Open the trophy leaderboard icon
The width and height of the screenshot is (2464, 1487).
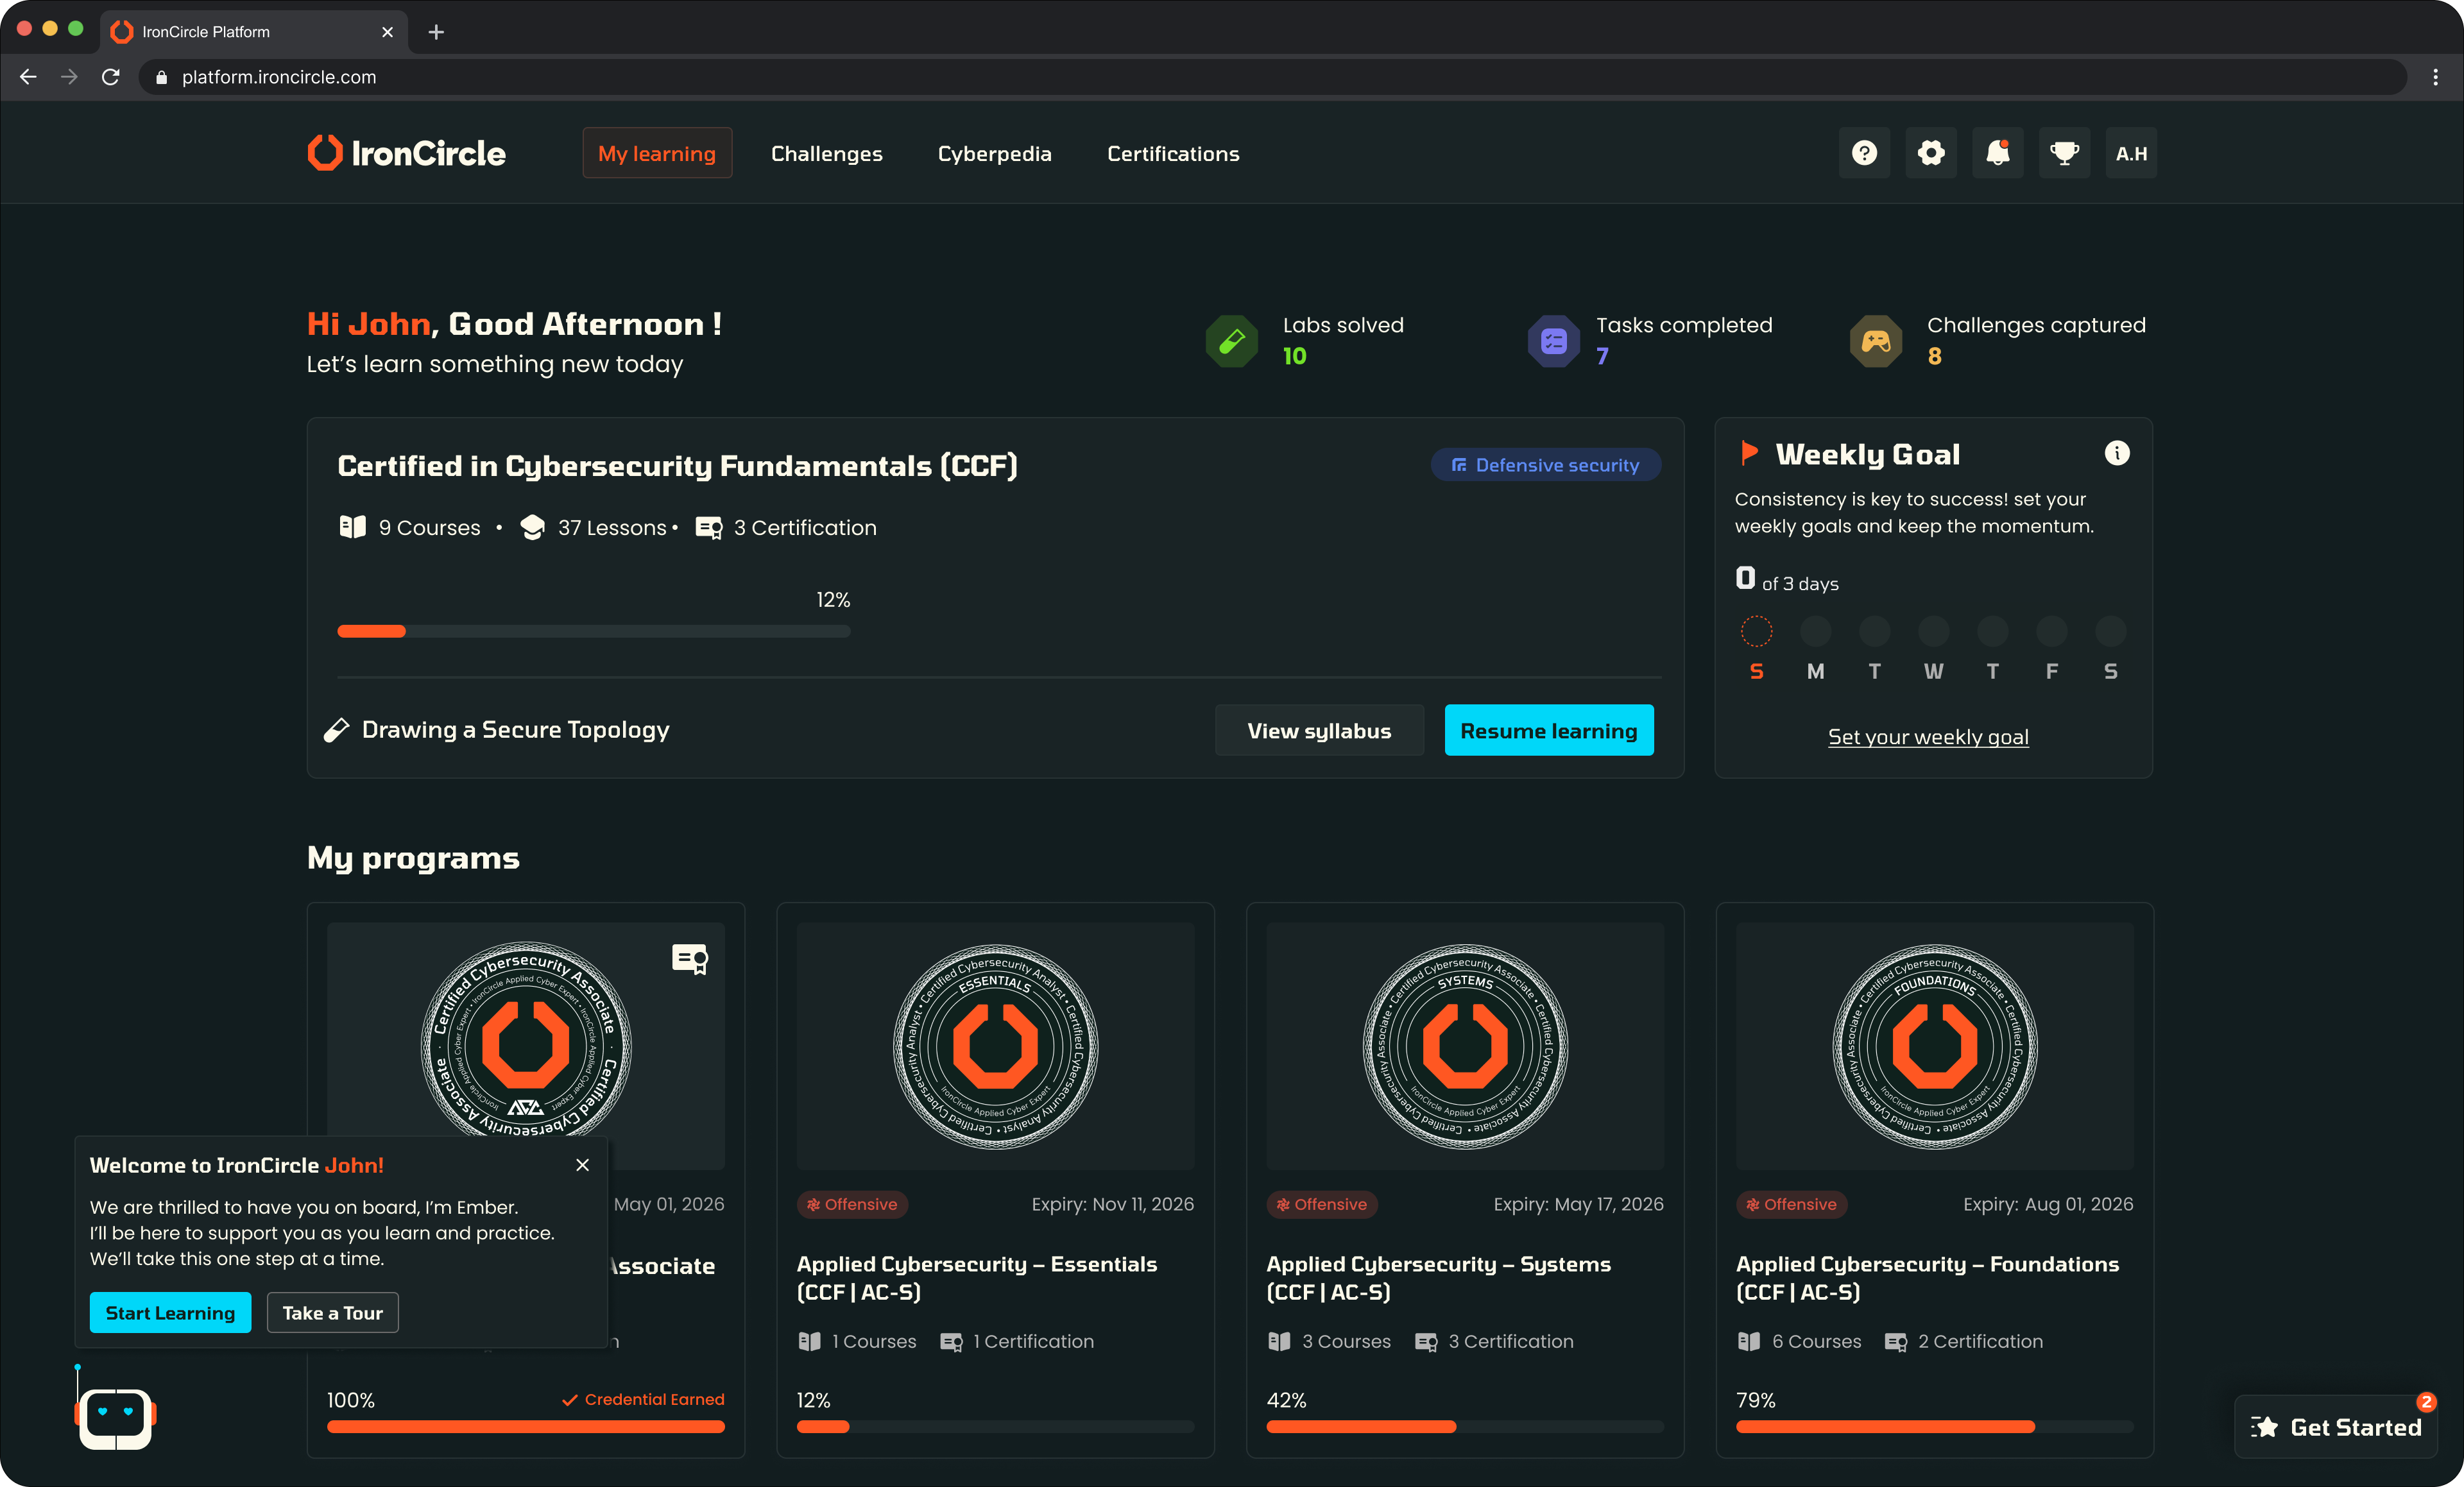pyautogui.click(x=2064, y=153)
